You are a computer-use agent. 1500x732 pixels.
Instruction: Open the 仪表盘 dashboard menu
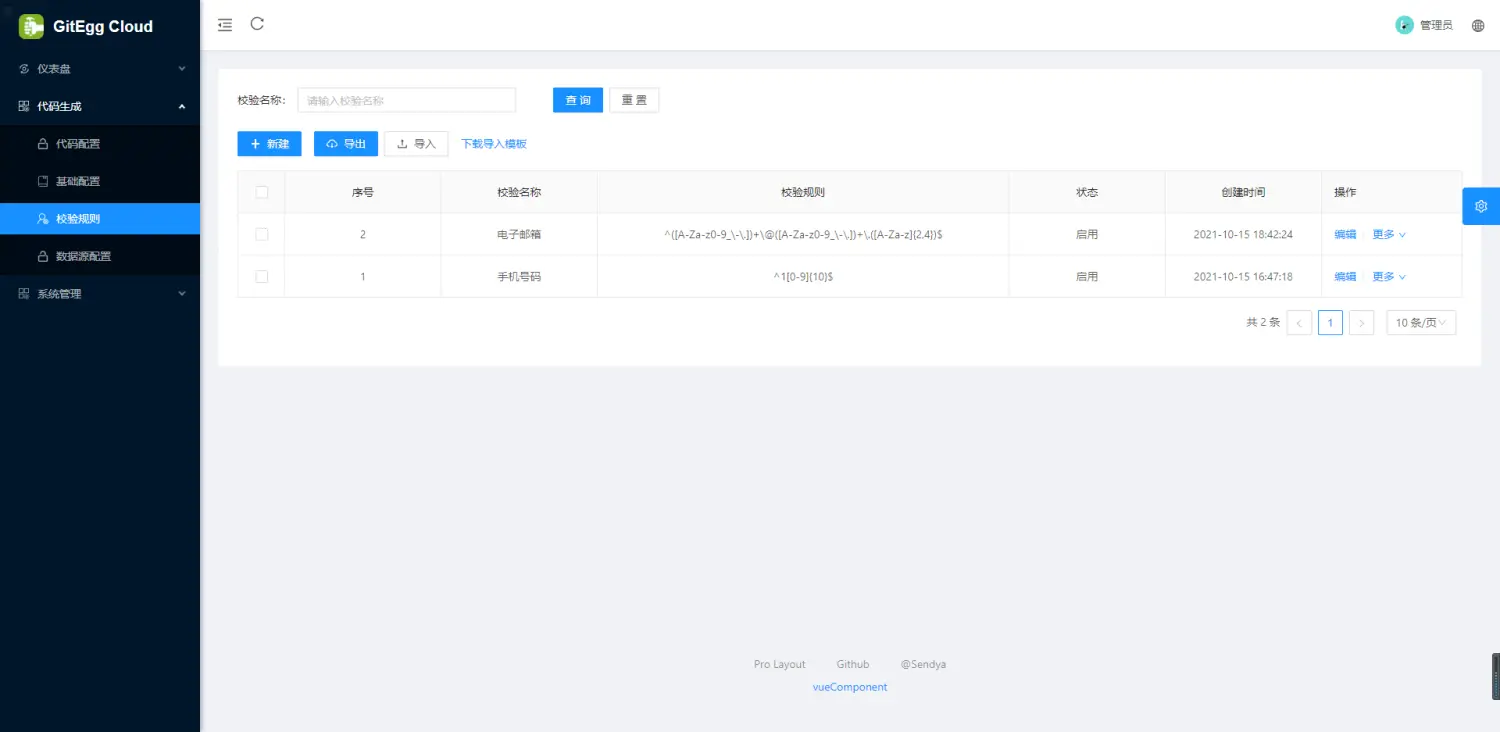[x=100, y=69]
